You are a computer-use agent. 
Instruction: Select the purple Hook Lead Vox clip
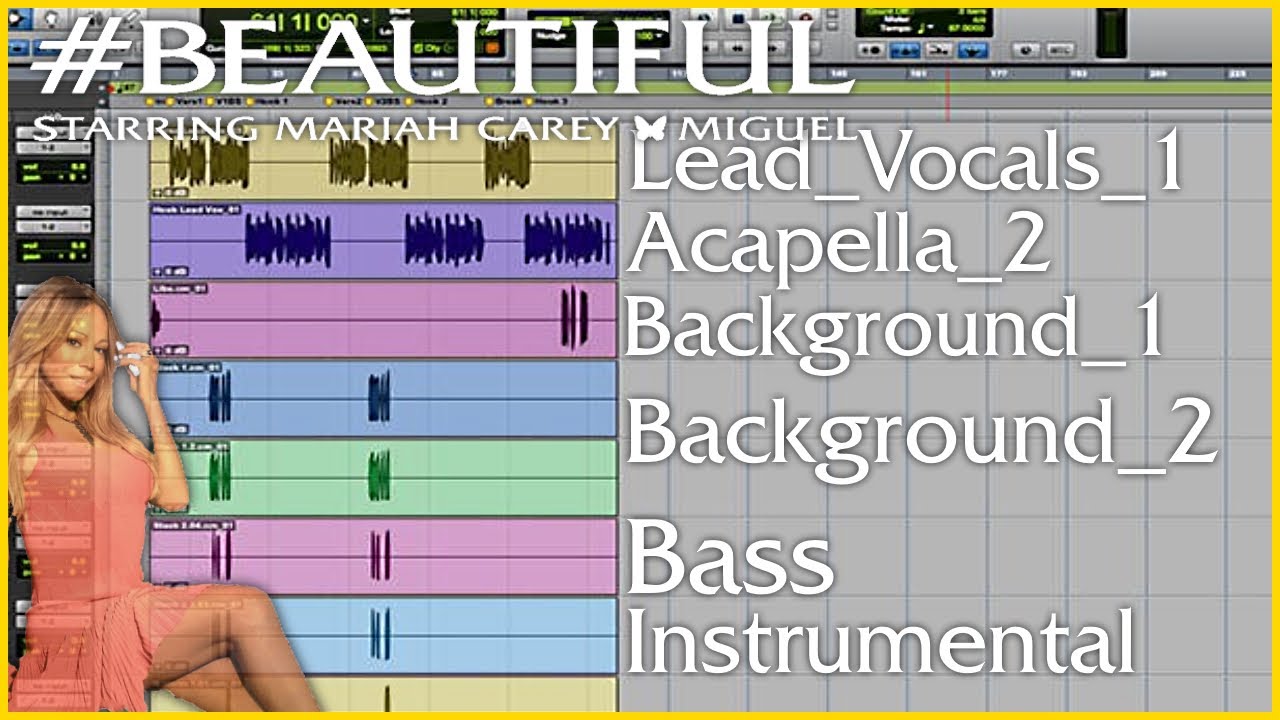[x=383, y=241]
